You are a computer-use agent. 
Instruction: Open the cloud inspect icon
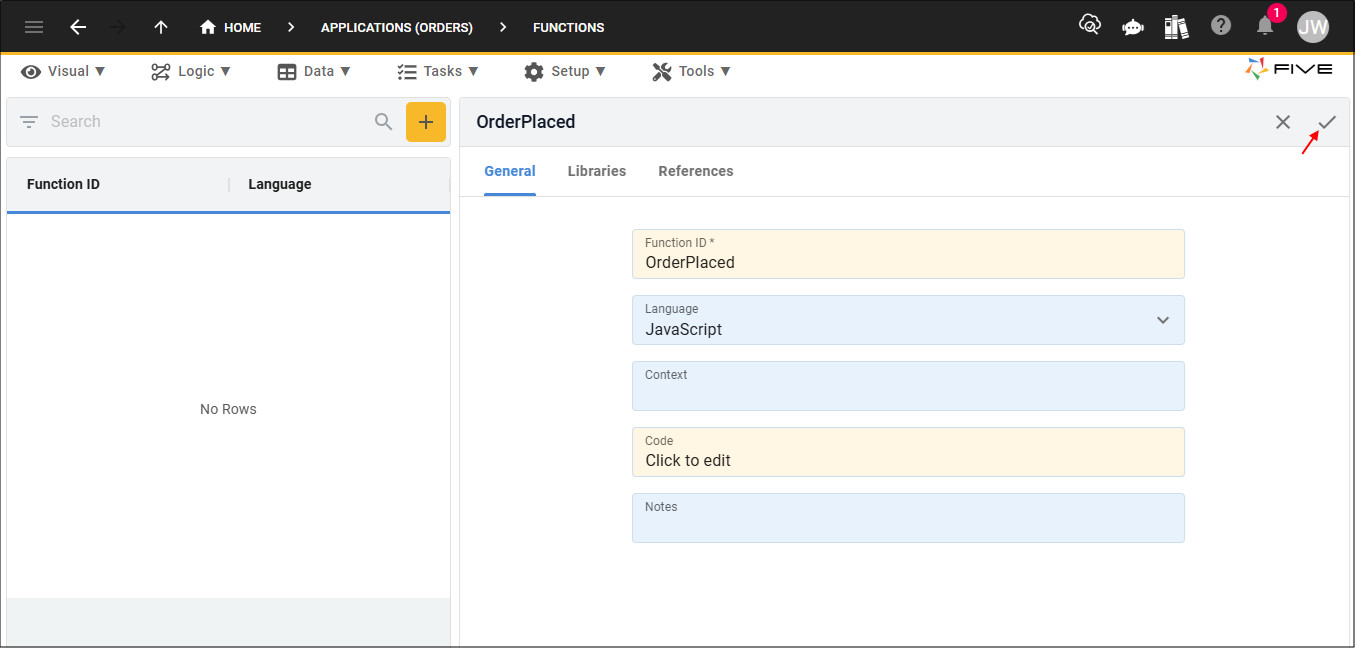(x=1090, y=26)
